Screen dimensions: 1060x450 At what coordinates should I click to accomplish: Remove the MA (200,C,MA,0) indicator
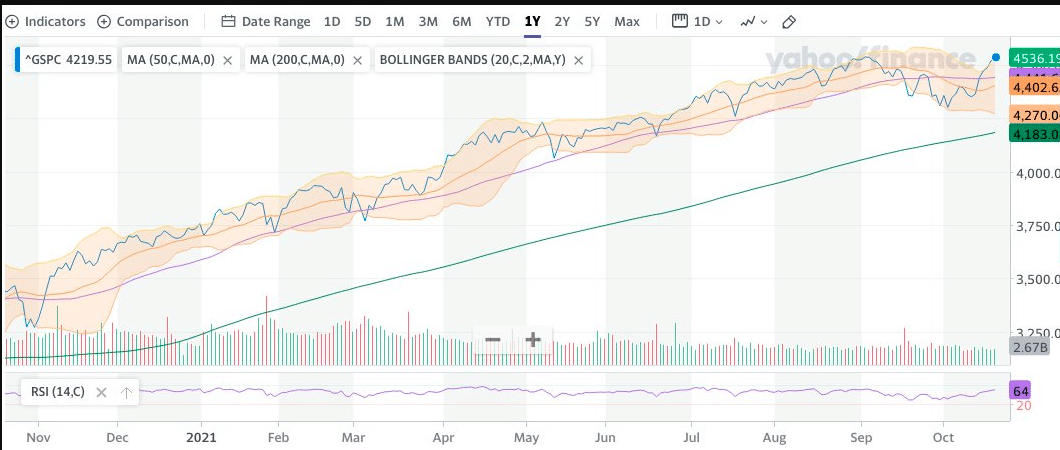coord(358,60)
